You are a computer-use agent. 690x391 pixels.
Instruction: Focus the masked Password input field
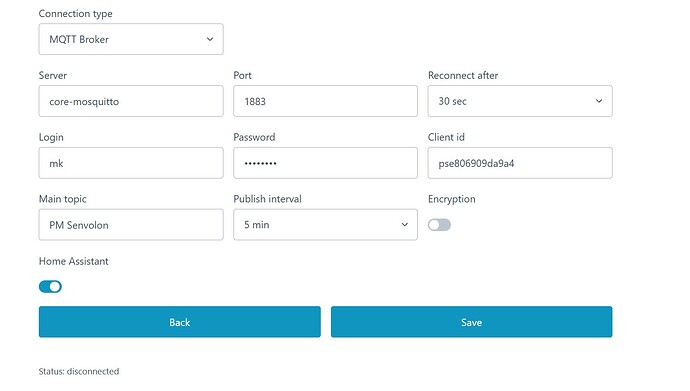[325, 163]
